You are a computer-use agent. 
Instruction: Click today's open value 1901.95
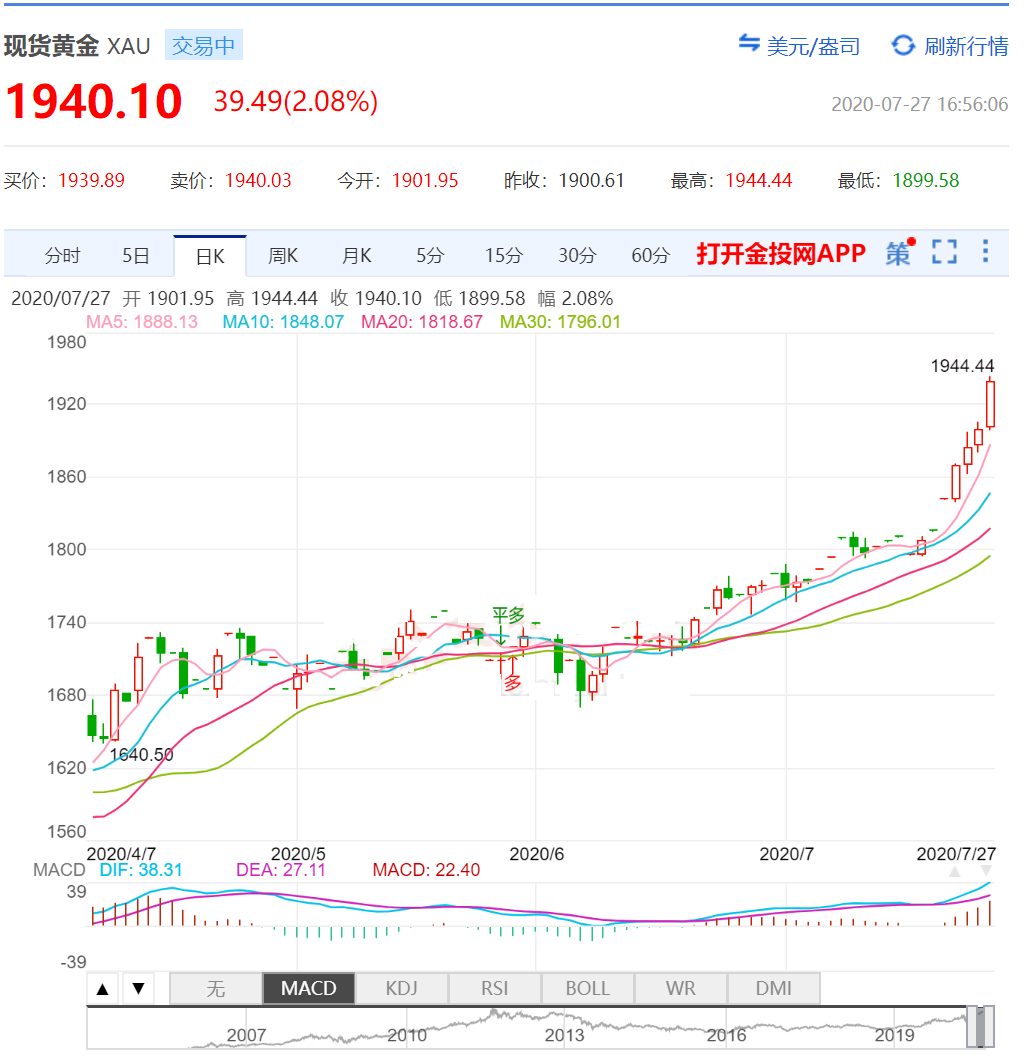pyautogui.click(x=425, y=180)
